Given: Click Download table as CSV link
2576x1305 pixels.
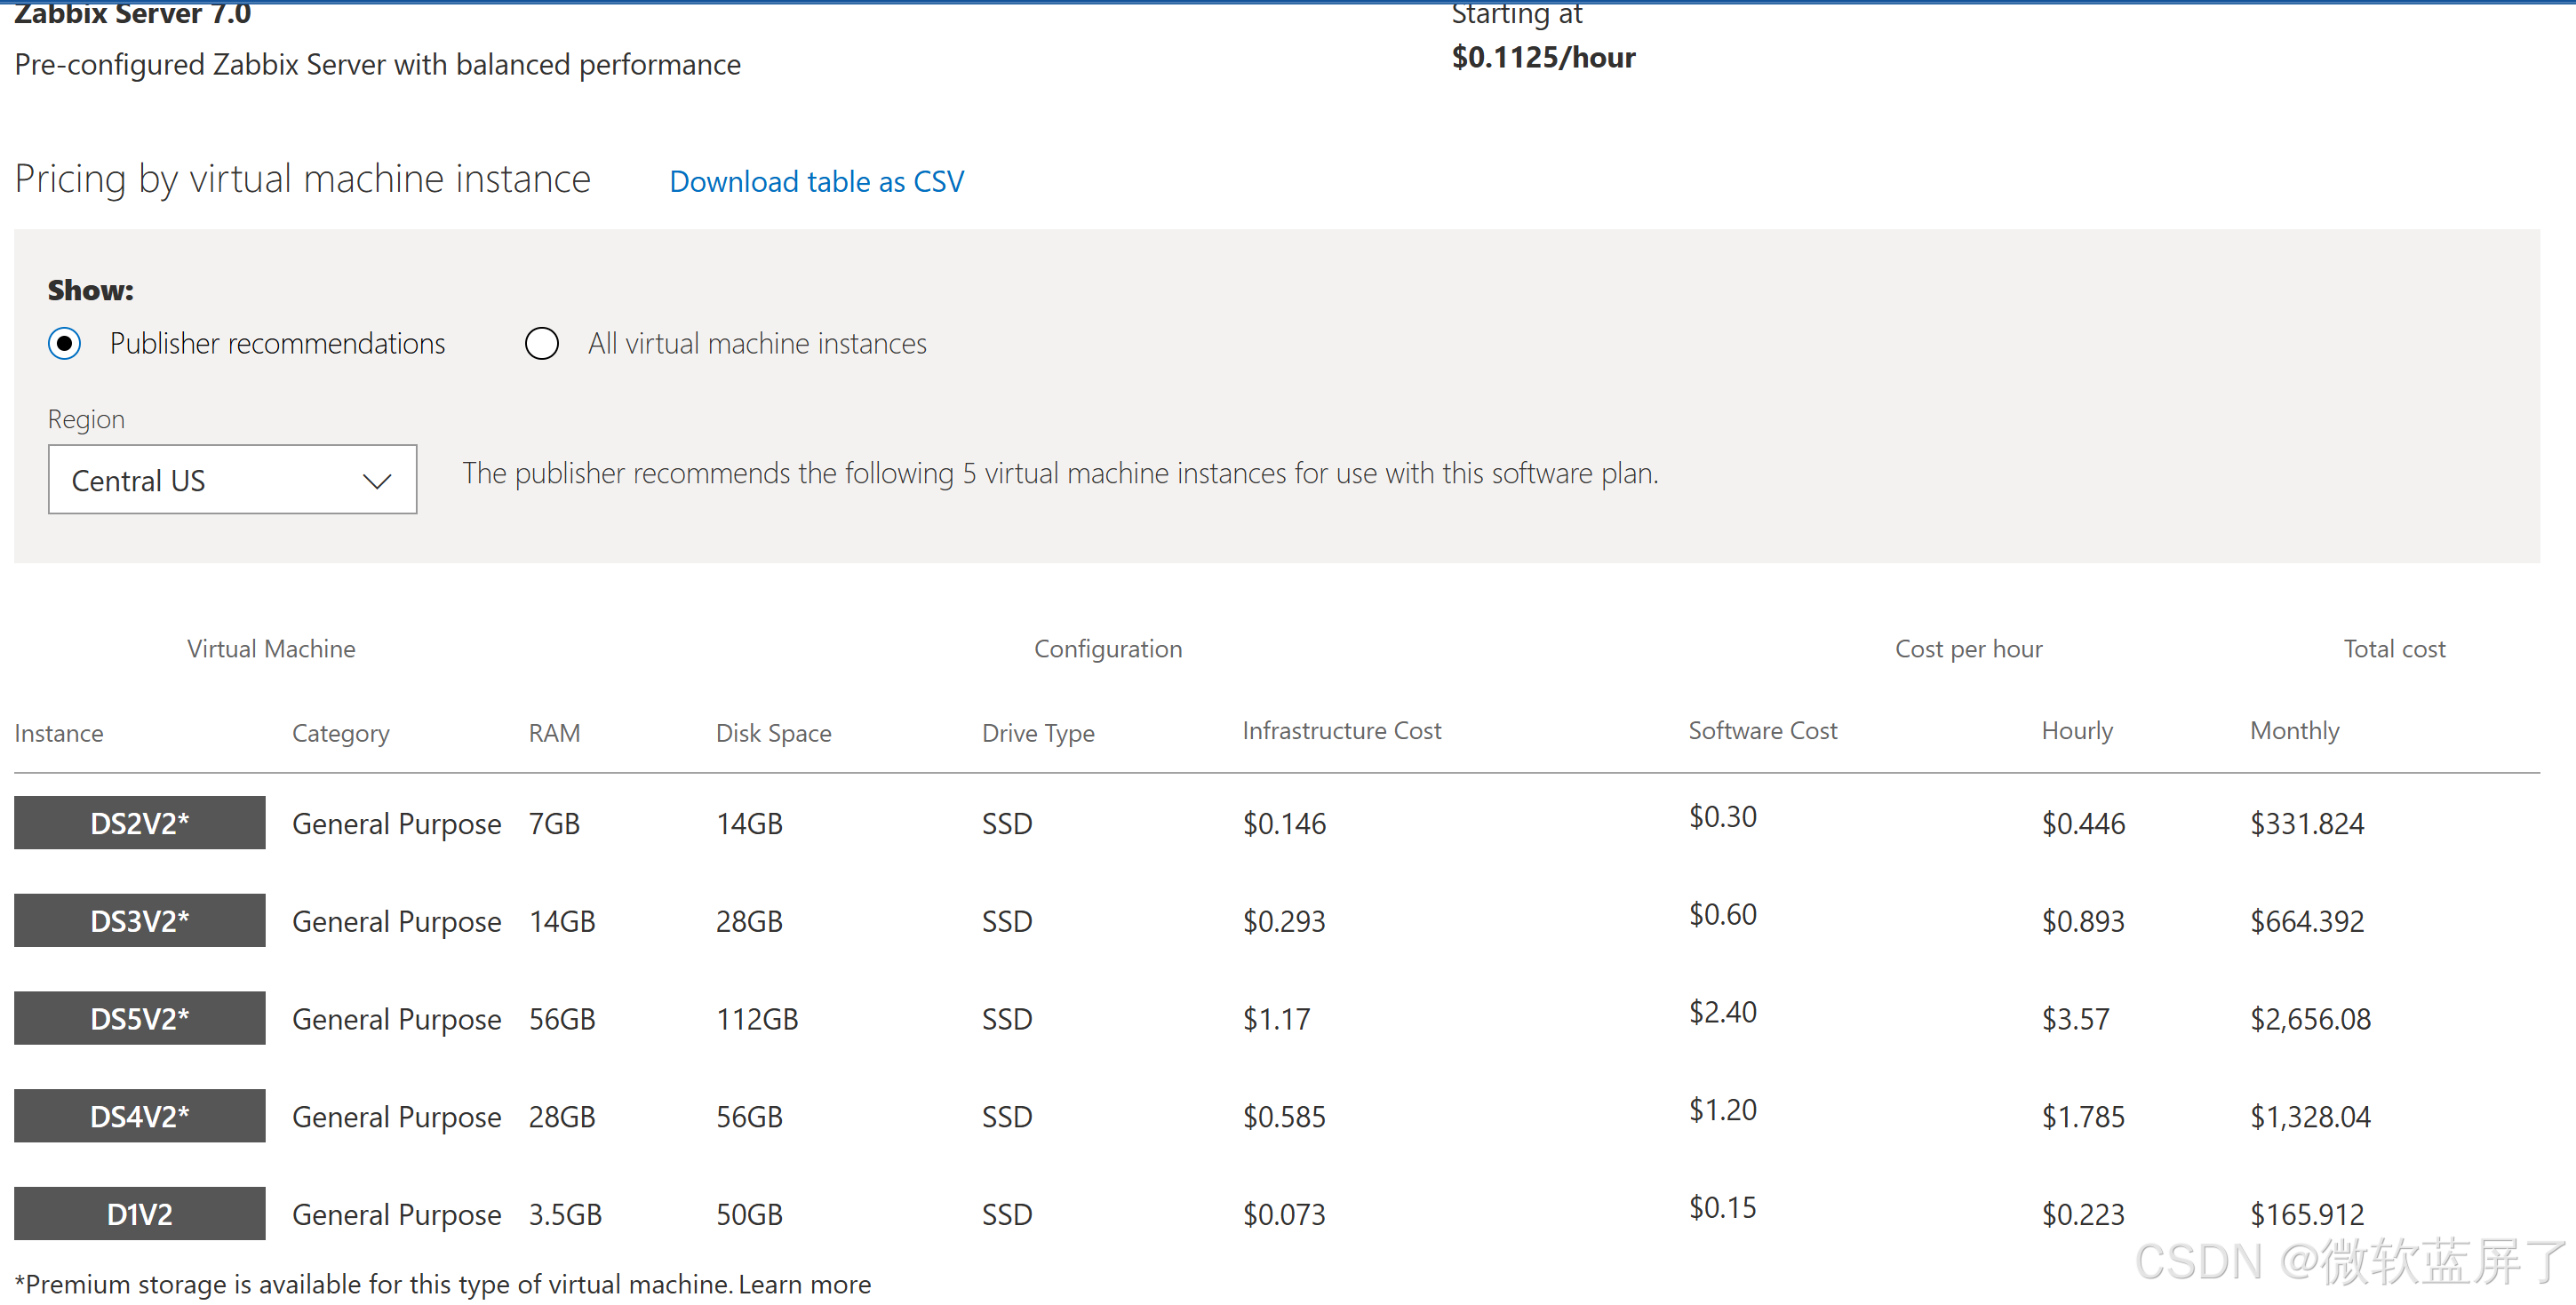Looking at the screenshot, I should [816, 182].
